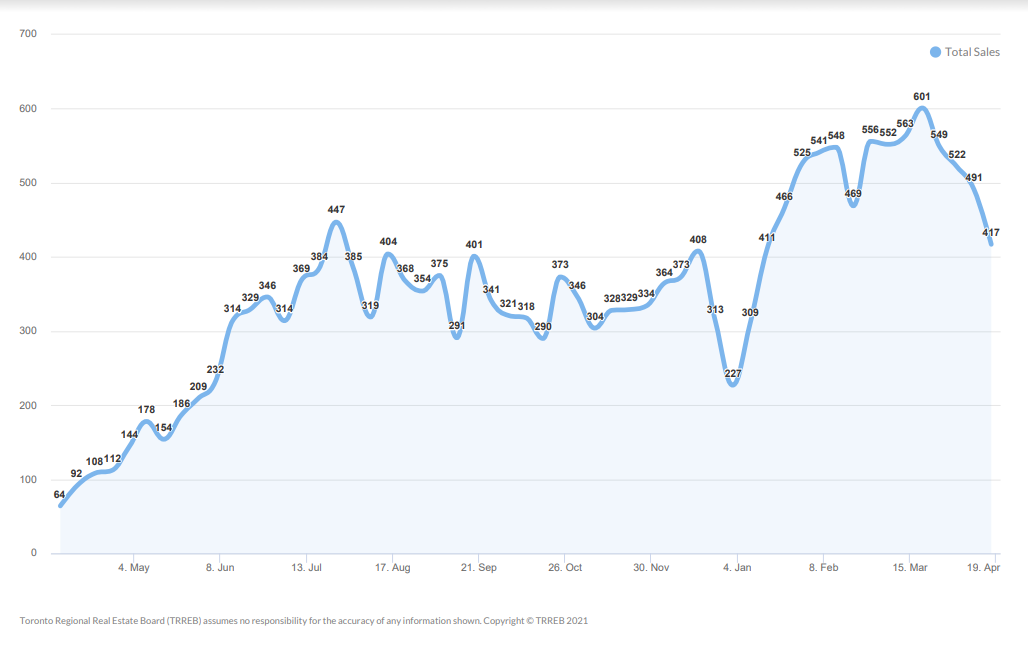This screenshot has height=650, width=1028.
Task: Select the data label 309
Action: click(750, 312)
